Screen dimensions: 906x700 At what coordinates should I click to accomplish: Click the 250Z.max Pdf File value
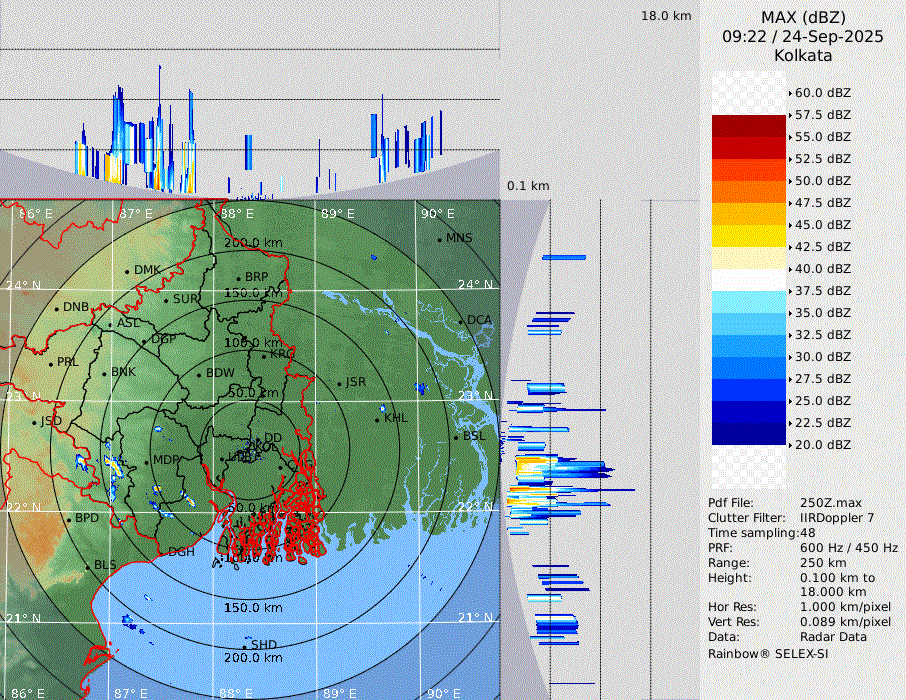(x=829, y=503)
